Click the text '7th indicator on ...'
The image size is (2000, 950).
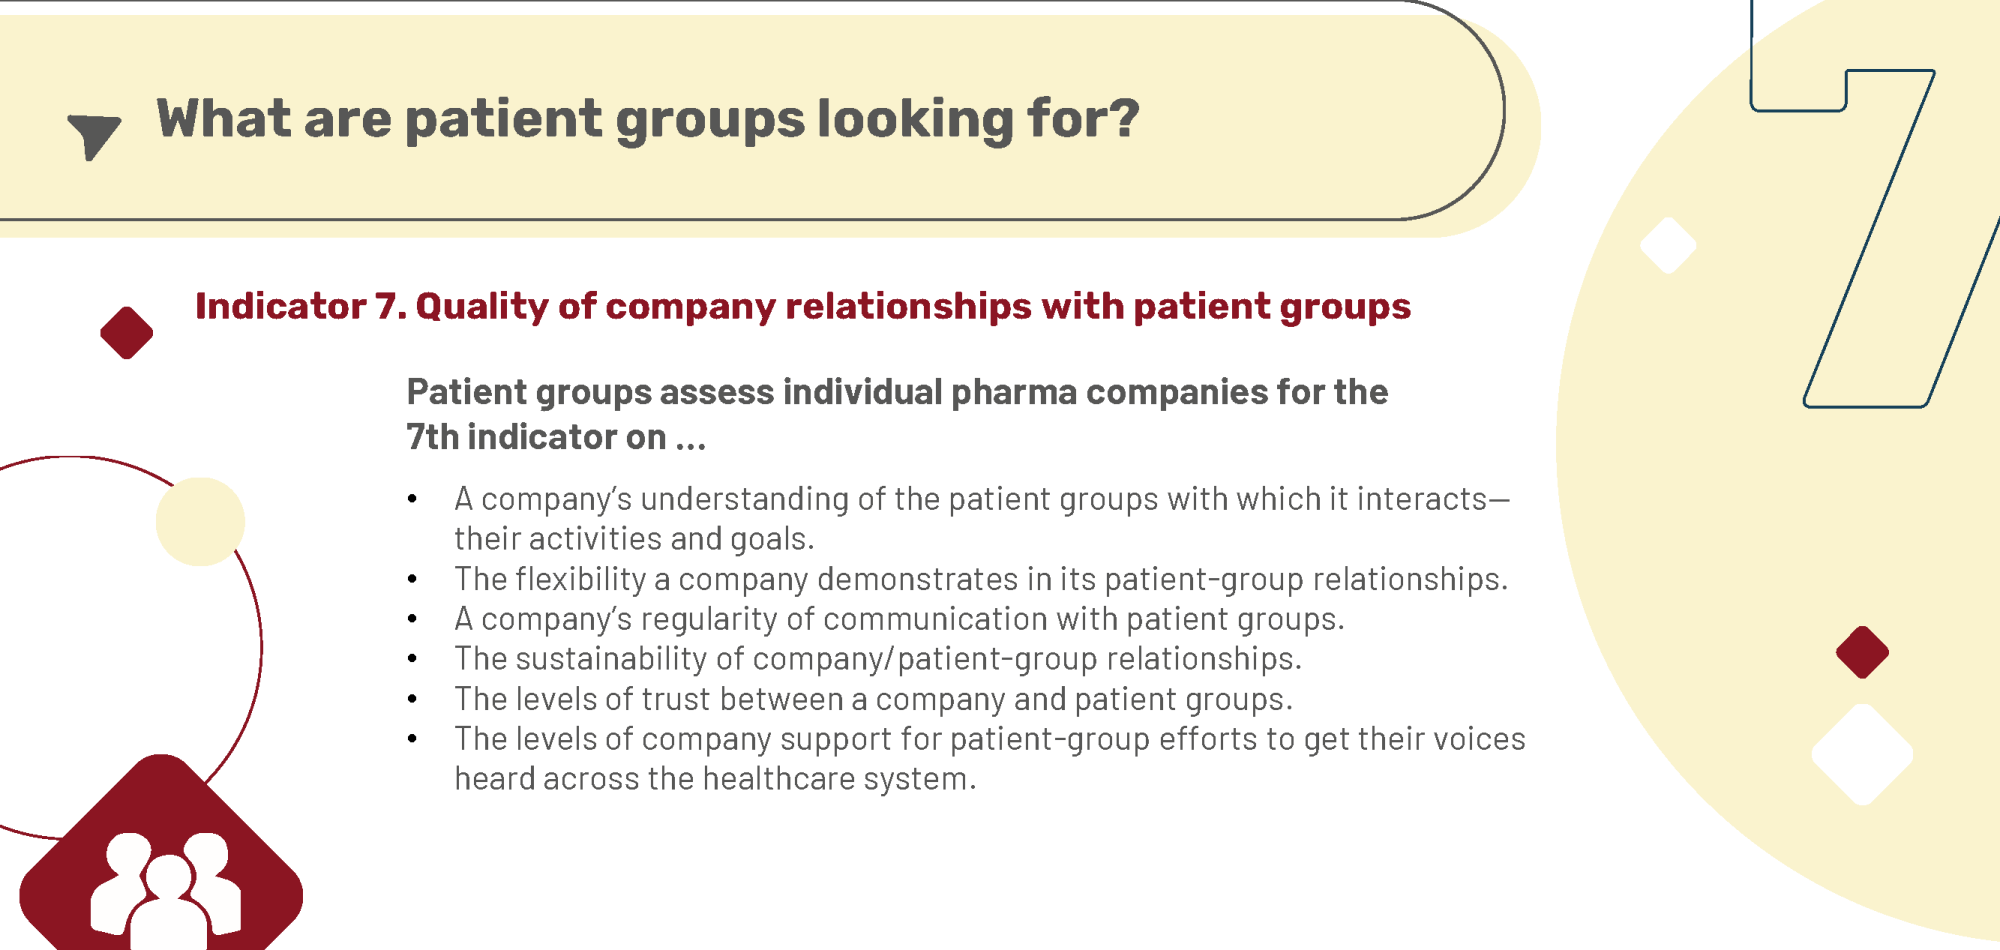(556, 437)
